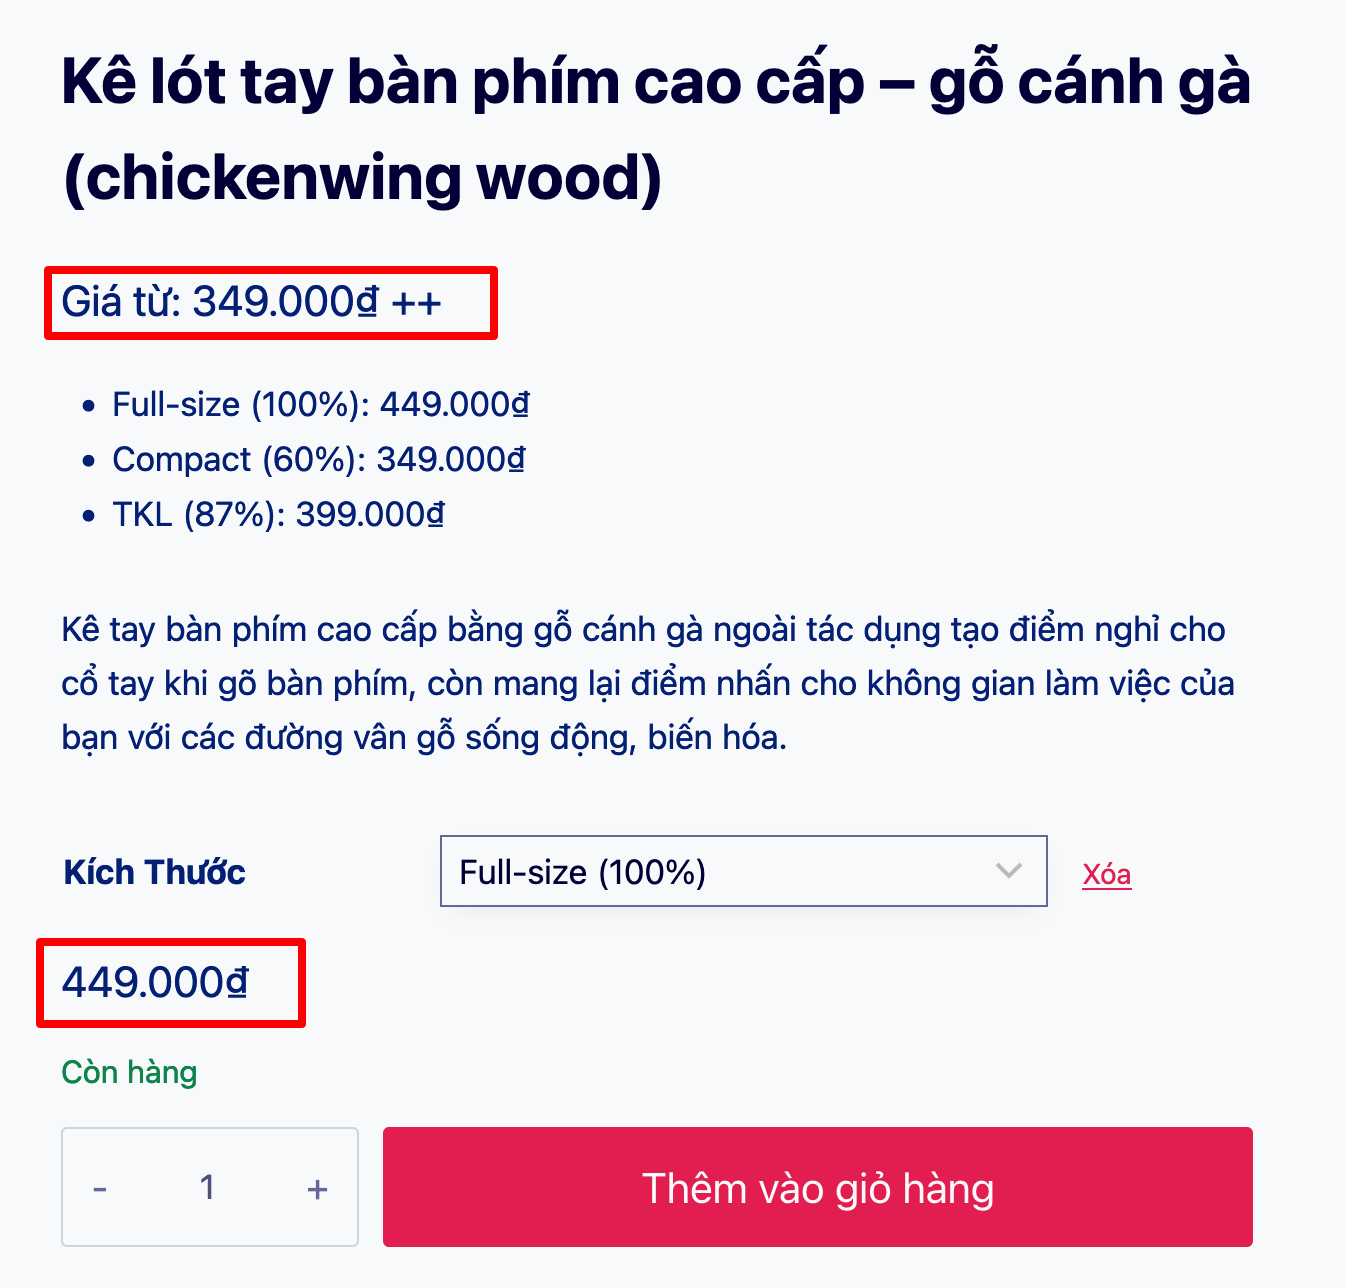Click the 399.000đ price in the list
1346x1288 pixels.
(370, 515)
